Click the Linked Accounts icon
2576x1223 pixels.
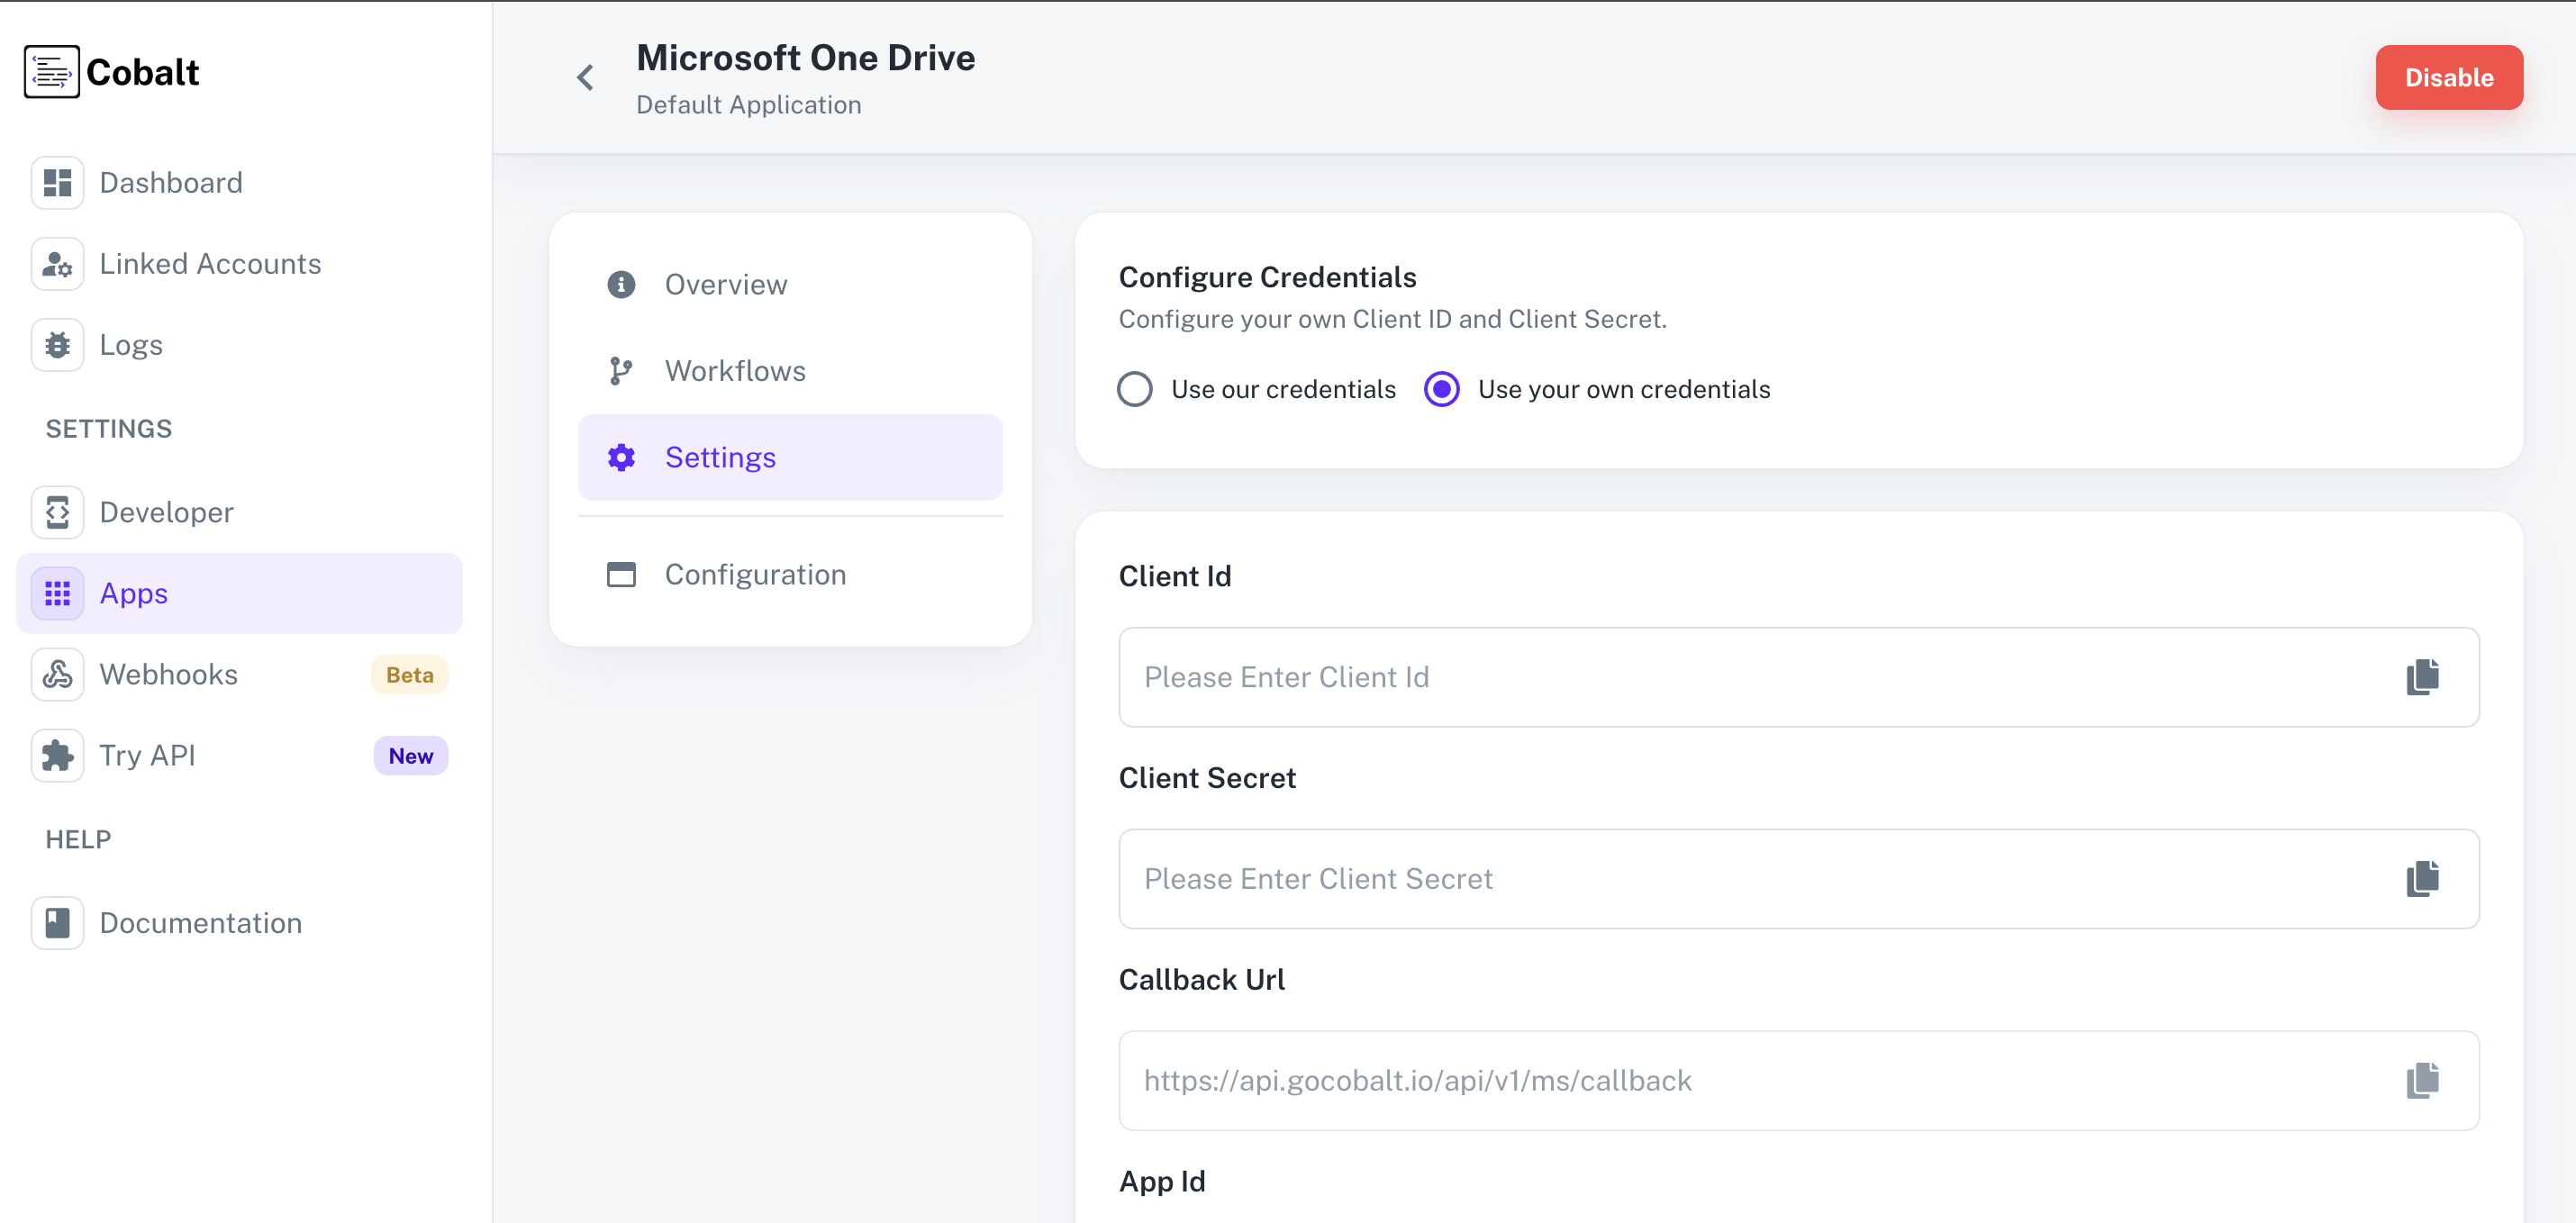(x=57, y=263)
